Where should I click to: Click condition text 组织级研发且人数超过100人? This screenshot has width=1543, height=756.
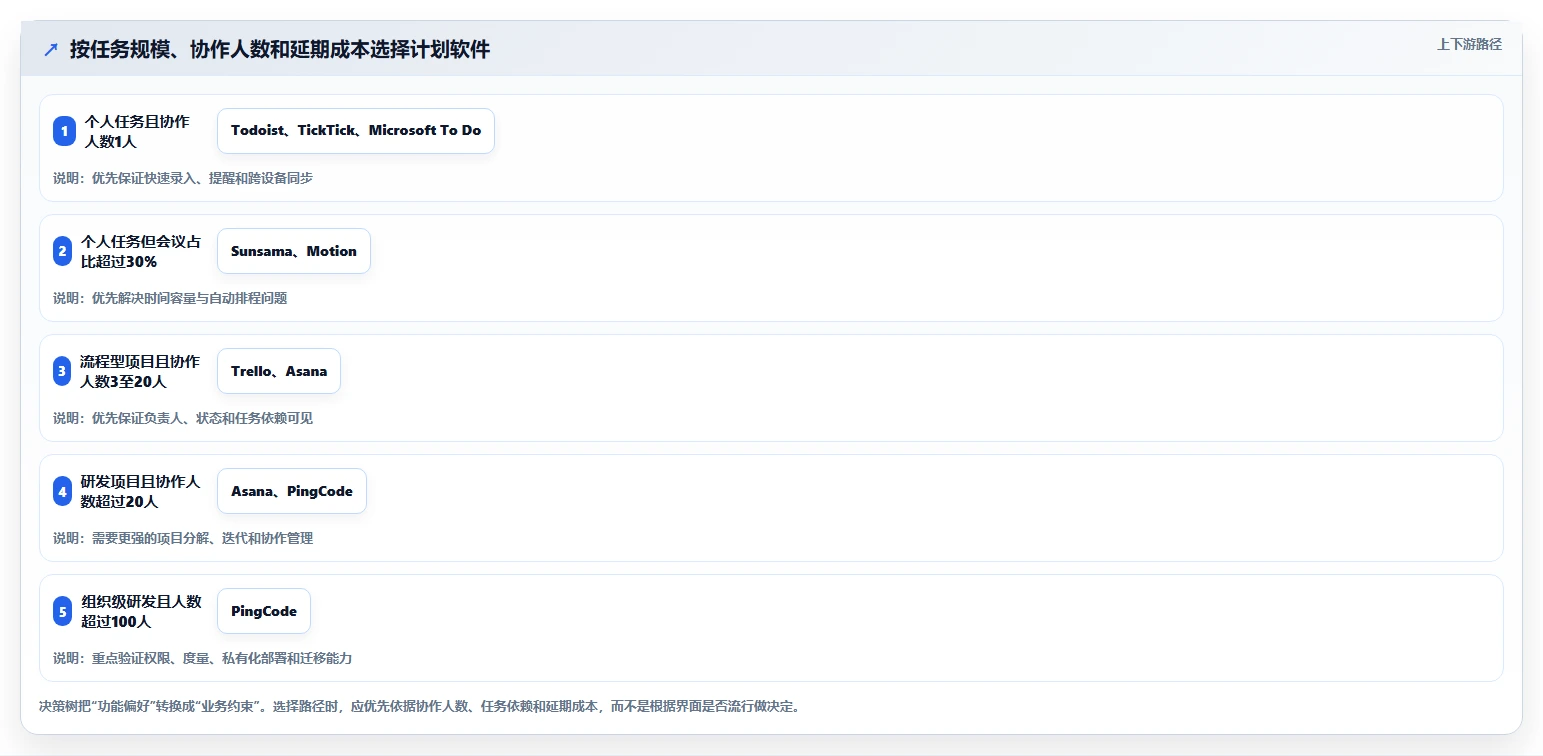point(141,611)
